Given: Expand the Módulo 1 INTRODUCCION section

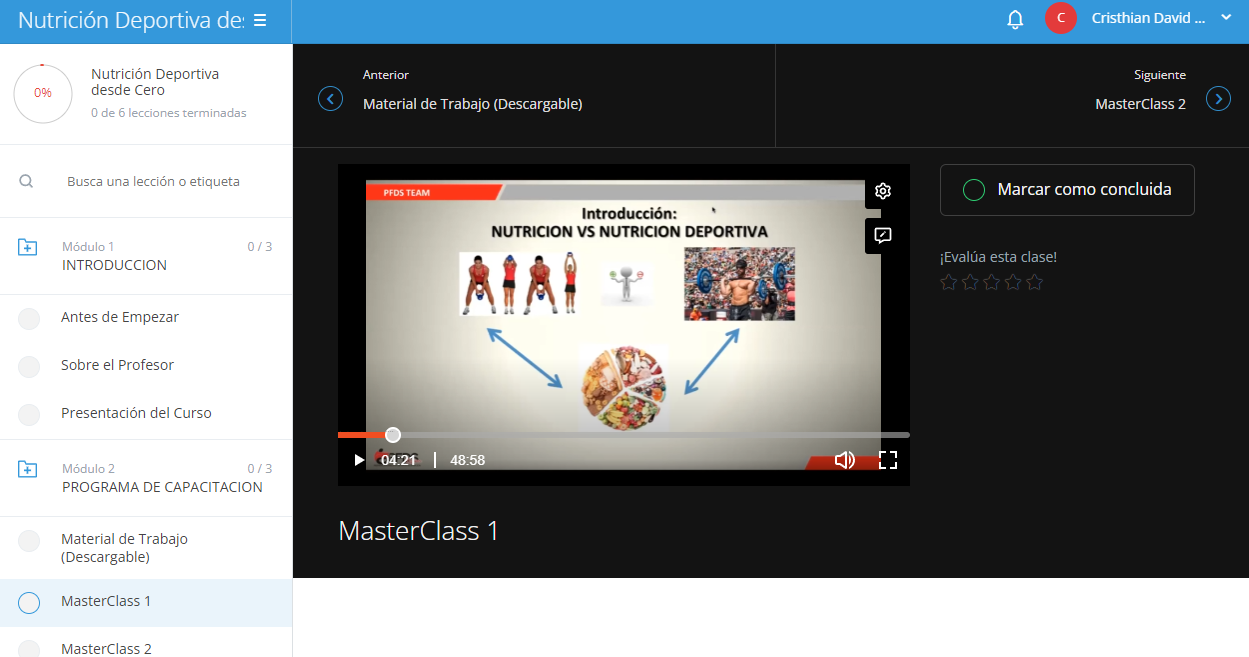Looking at the screenshot, I should pyautogui.click(x=28, y=247).
